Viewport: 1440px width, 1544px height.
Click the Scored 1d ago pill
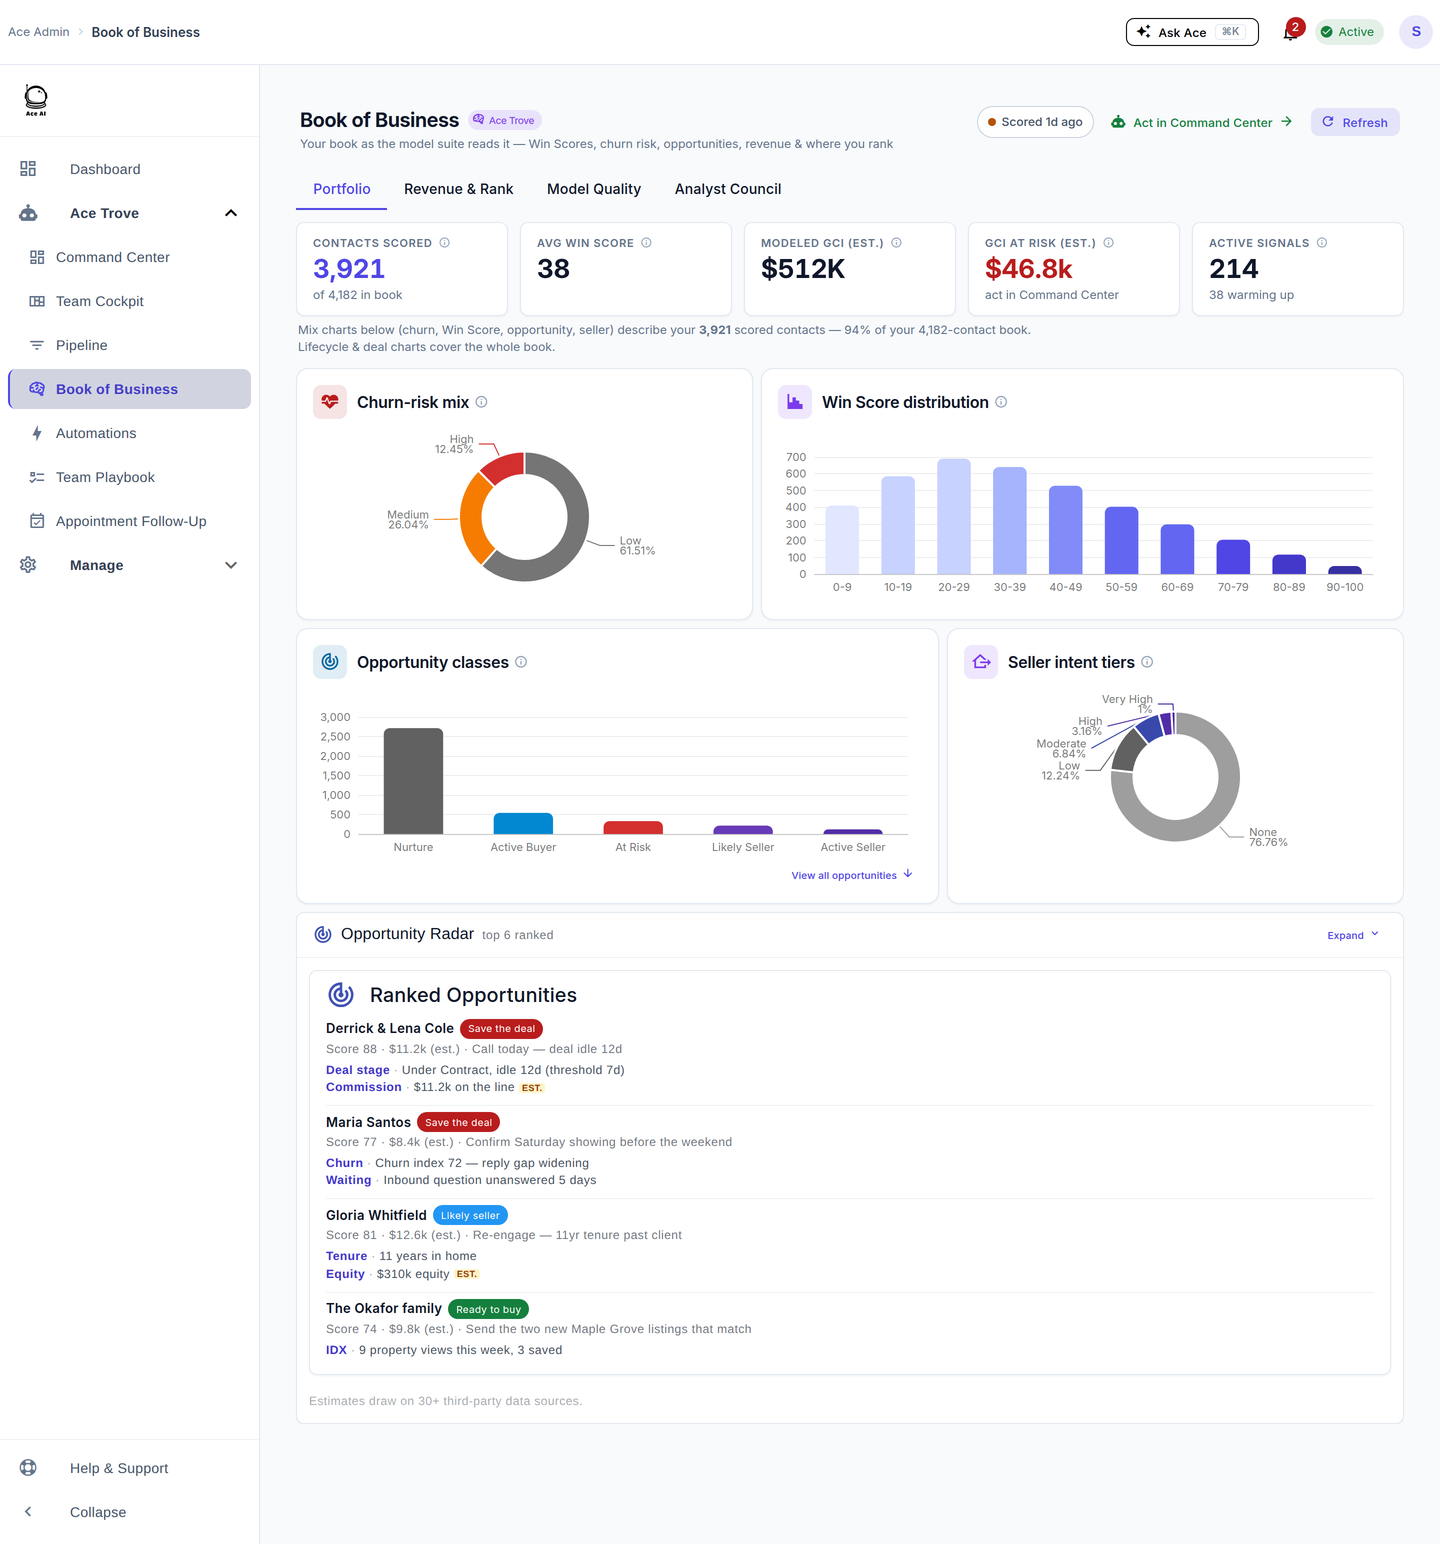point(1035,122)
